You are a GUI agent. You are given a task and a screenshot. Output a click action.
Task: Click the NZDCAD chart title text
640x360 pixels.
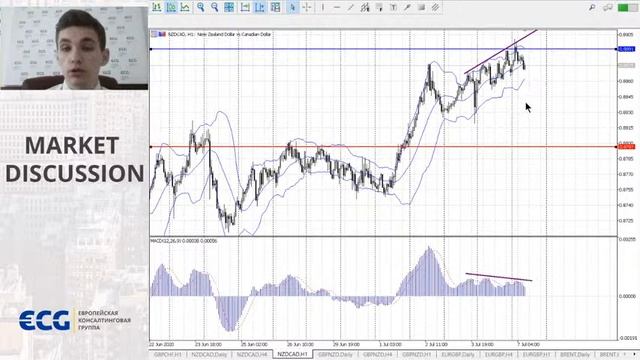pos(219,34)
